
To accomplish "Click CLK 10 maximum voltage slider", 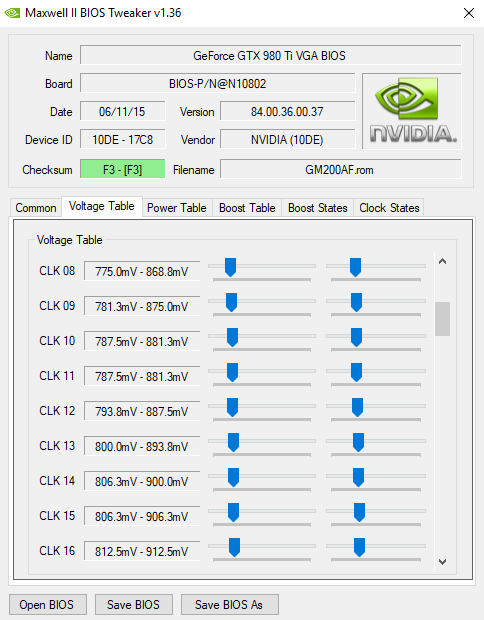I will (x=376, y=340).
